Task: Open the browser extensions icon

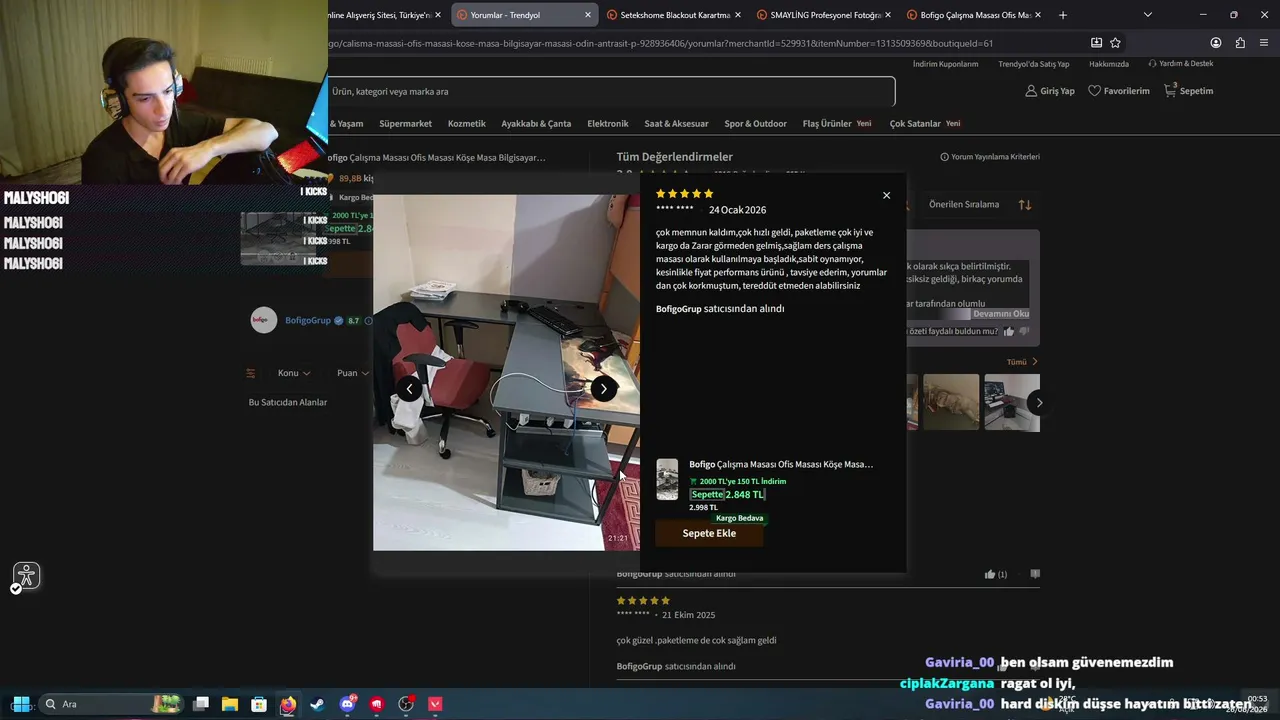Action: click(1240, 43)
